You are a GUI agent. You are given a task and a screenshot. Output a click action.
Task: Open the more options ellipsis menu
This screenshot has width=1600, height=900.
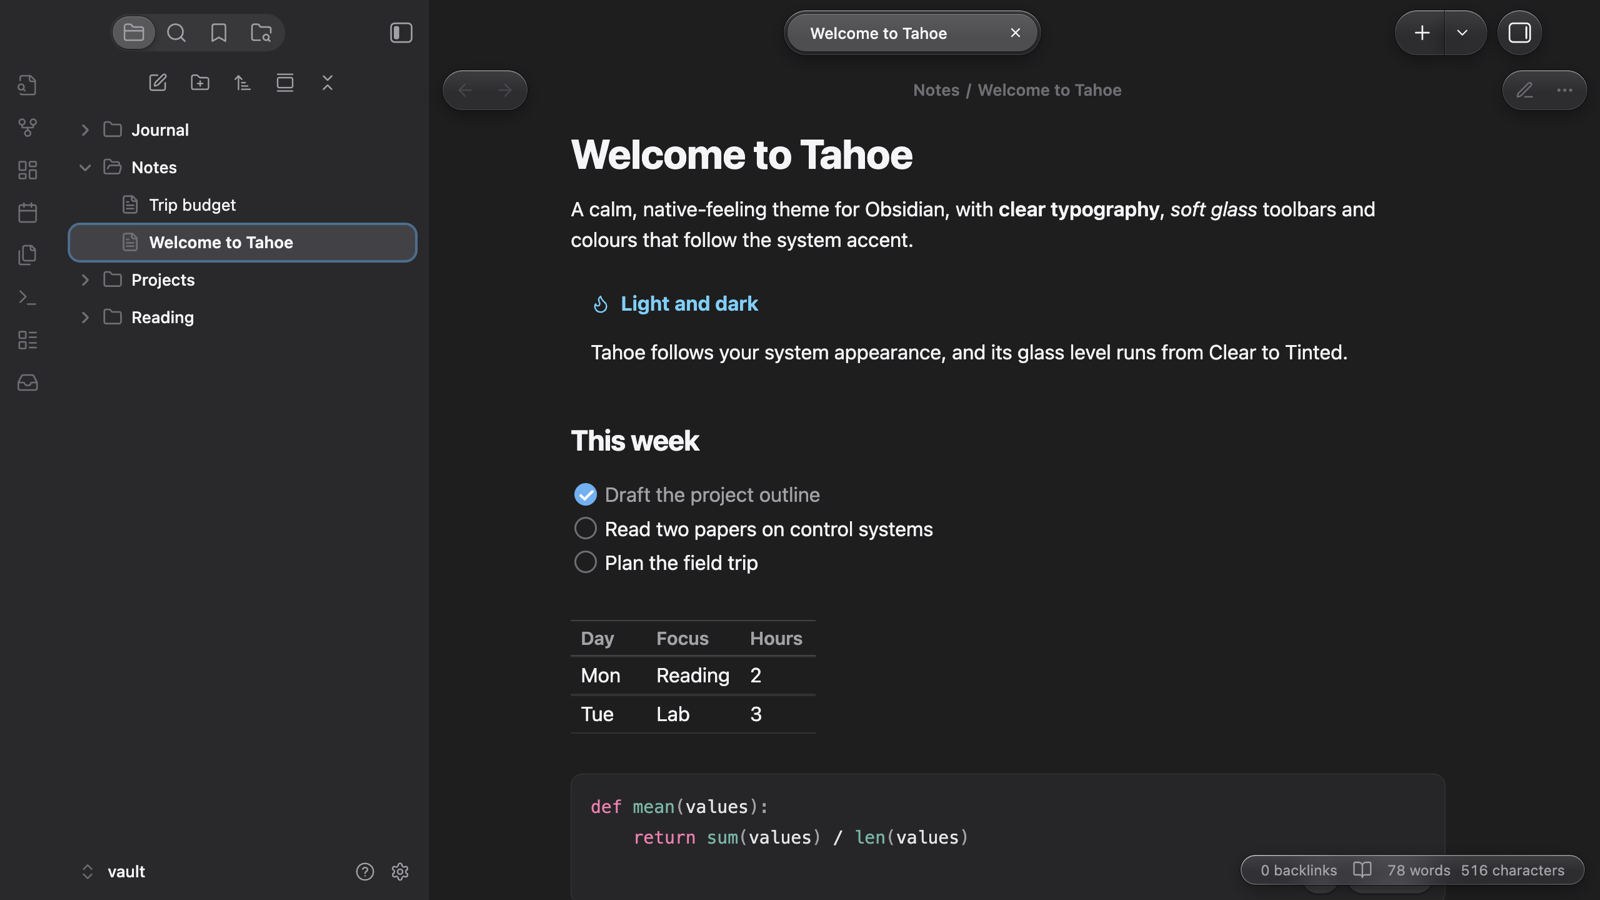tap(1565, 90)
